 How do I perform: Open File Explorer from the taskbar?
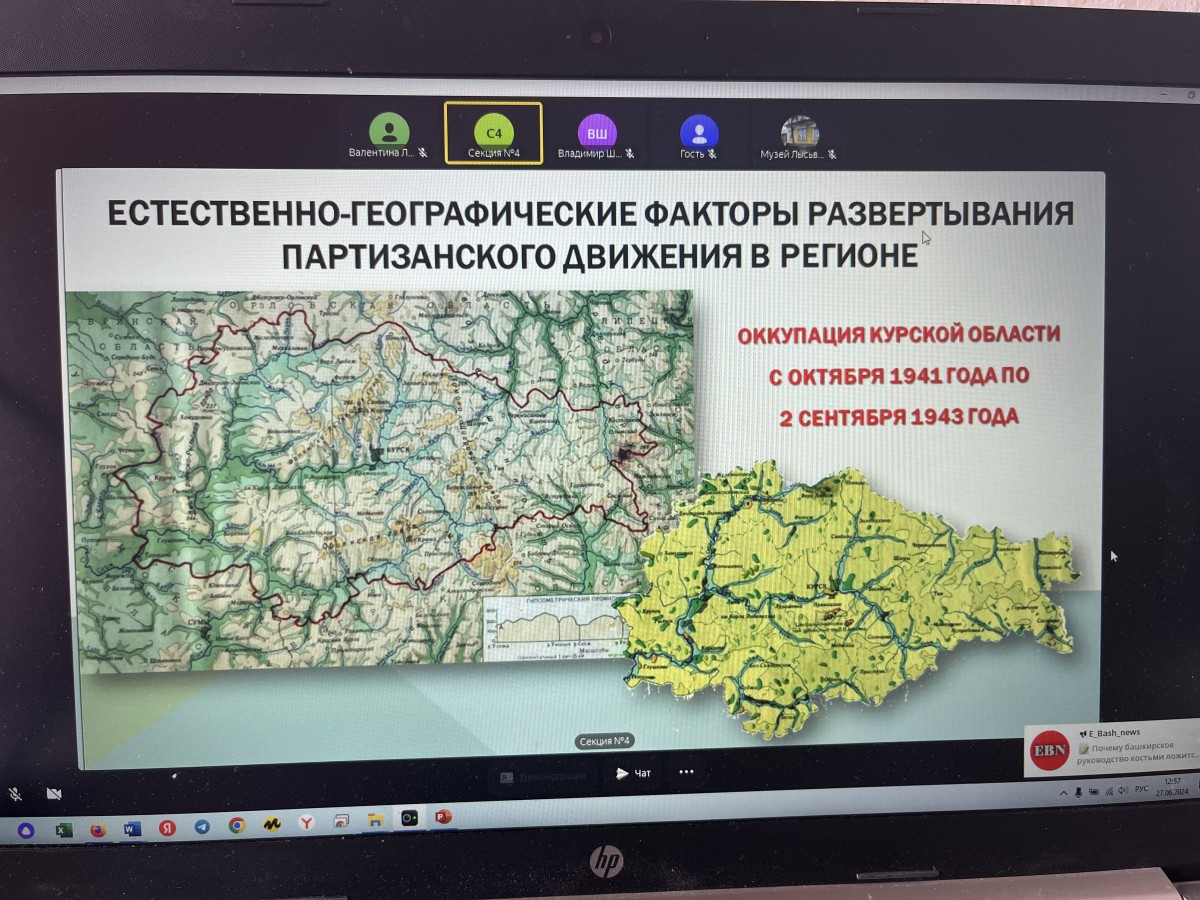coord(375,820)
